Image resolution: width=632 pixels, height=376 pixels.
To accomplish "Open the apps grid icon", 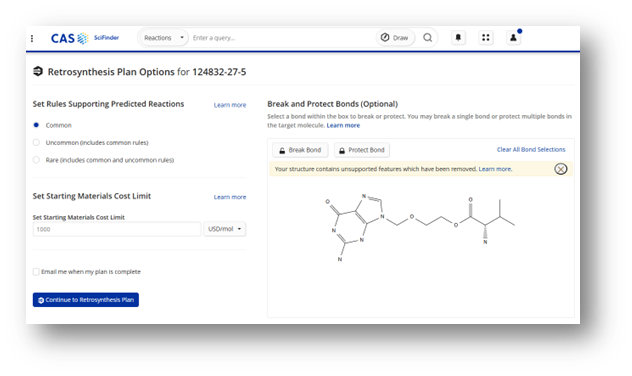I will pyautogui.click(x=486, y=37).
